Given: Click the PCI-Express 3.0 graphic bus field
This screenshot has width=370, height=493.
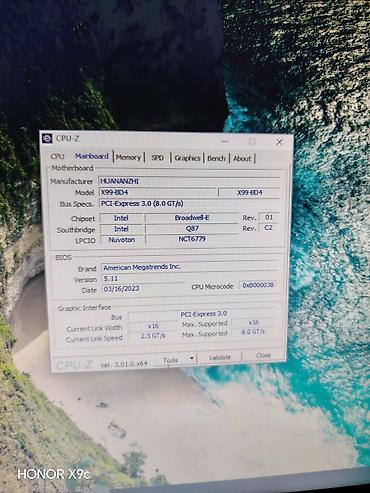Looking at the screenshot, I should pos(203,314).
